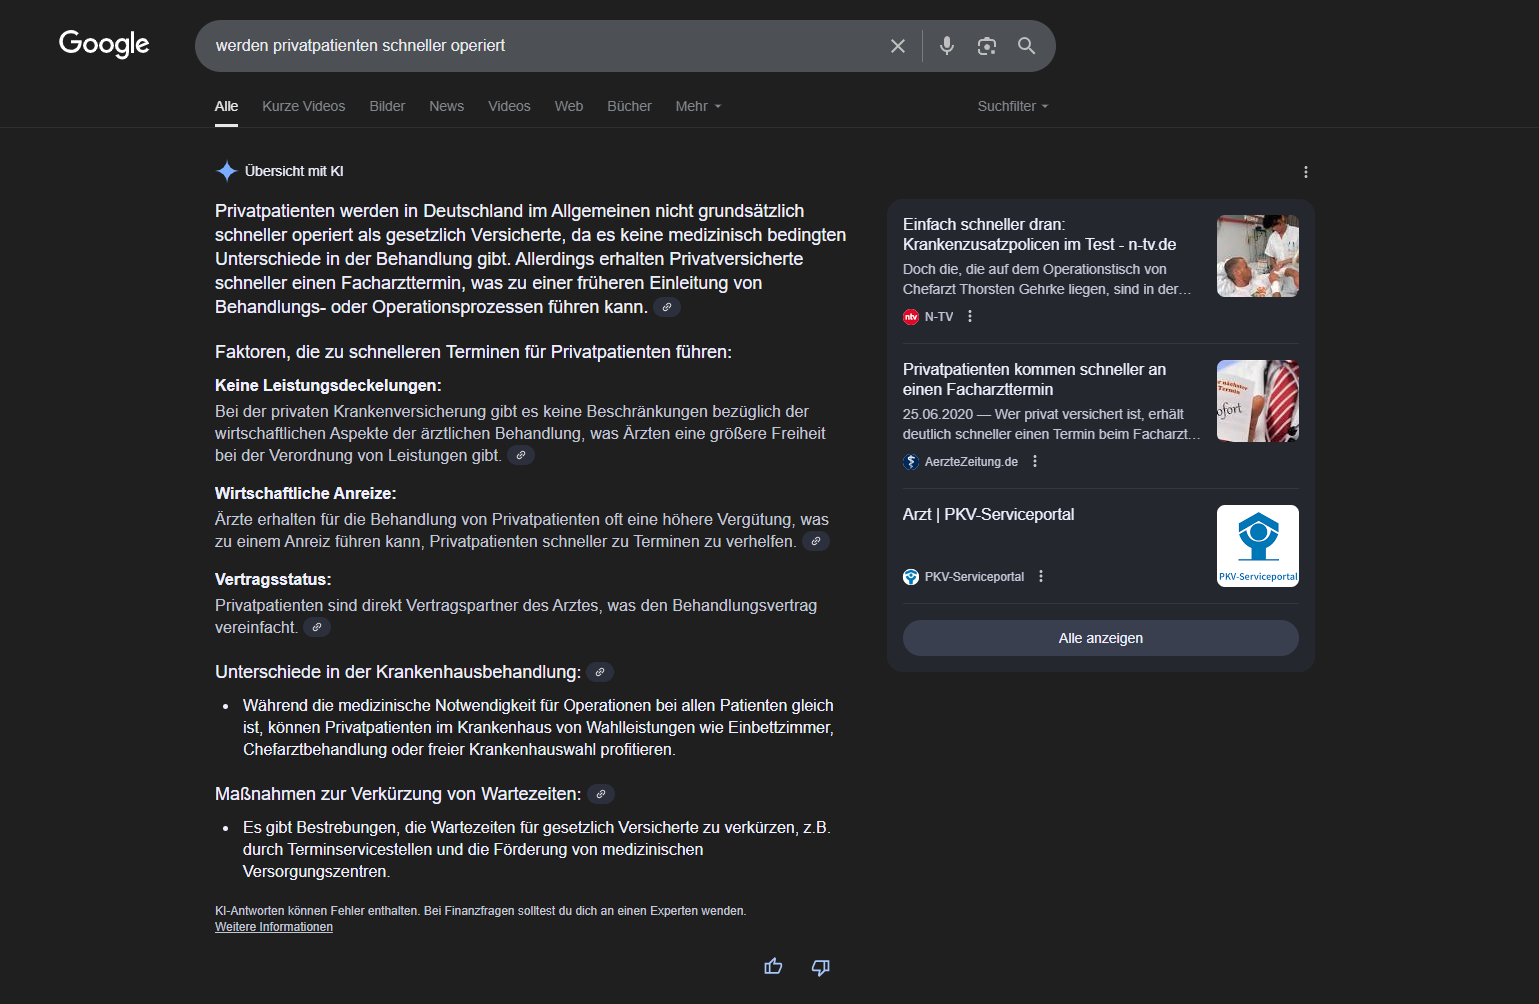Click the Google logo
1539x1004 pixels.
(104, 44)
